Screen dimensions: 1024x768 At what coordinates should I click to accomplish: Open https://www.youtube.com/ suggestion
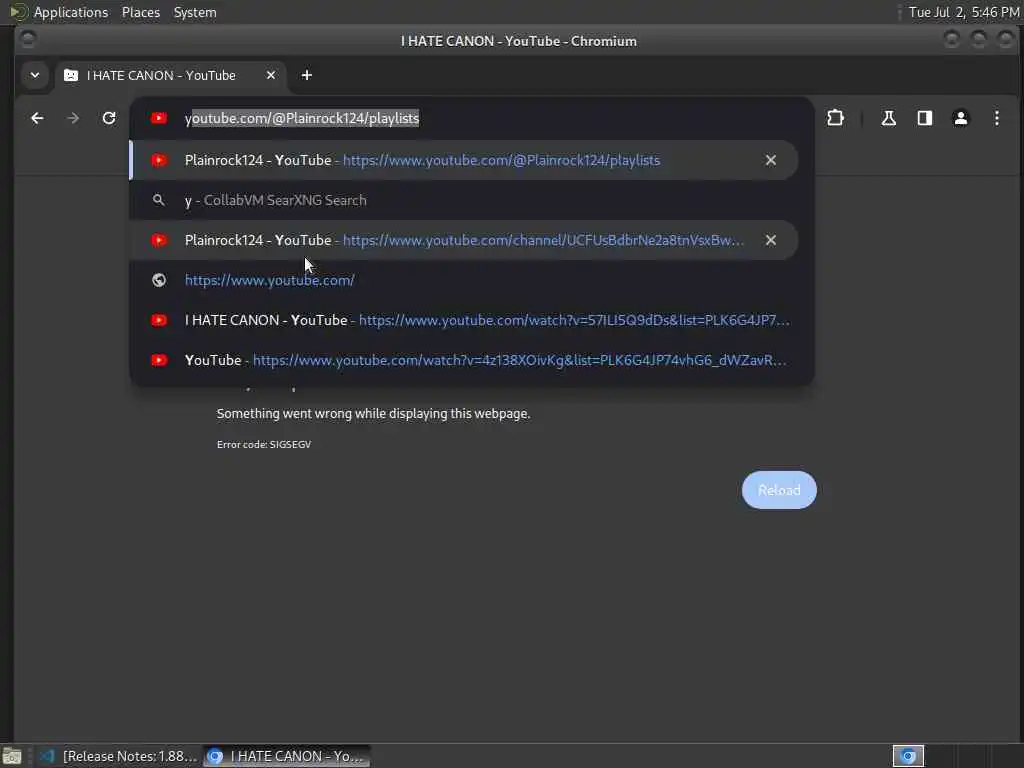point(464,280)
